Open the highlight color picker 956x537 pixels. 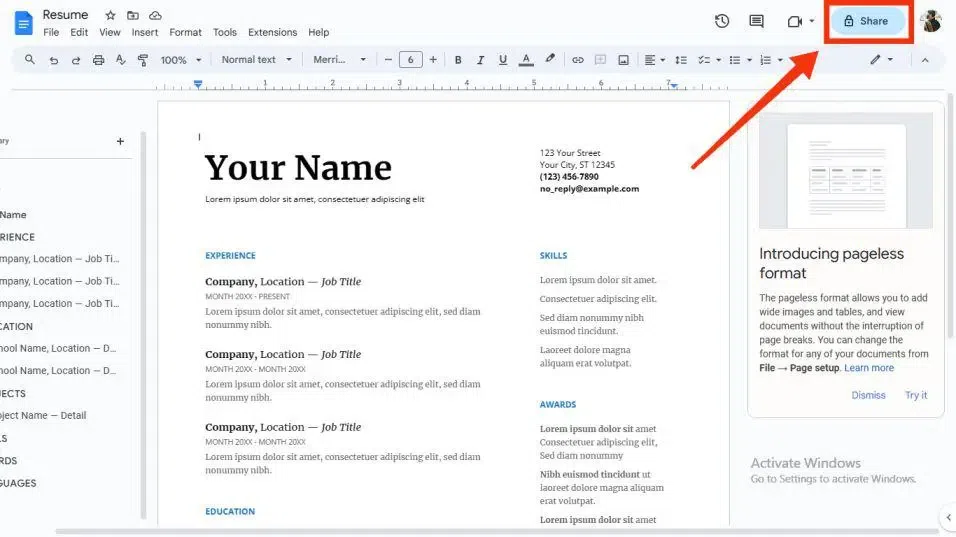550,59
